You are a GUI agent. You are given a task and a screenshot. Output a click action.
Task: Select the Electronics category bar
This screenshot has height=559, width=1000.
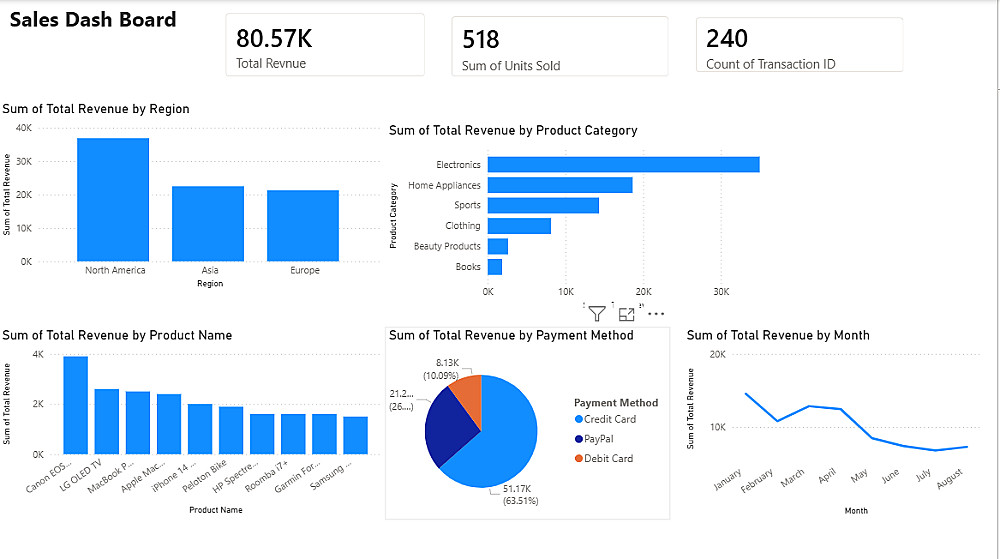pos(624,164)
